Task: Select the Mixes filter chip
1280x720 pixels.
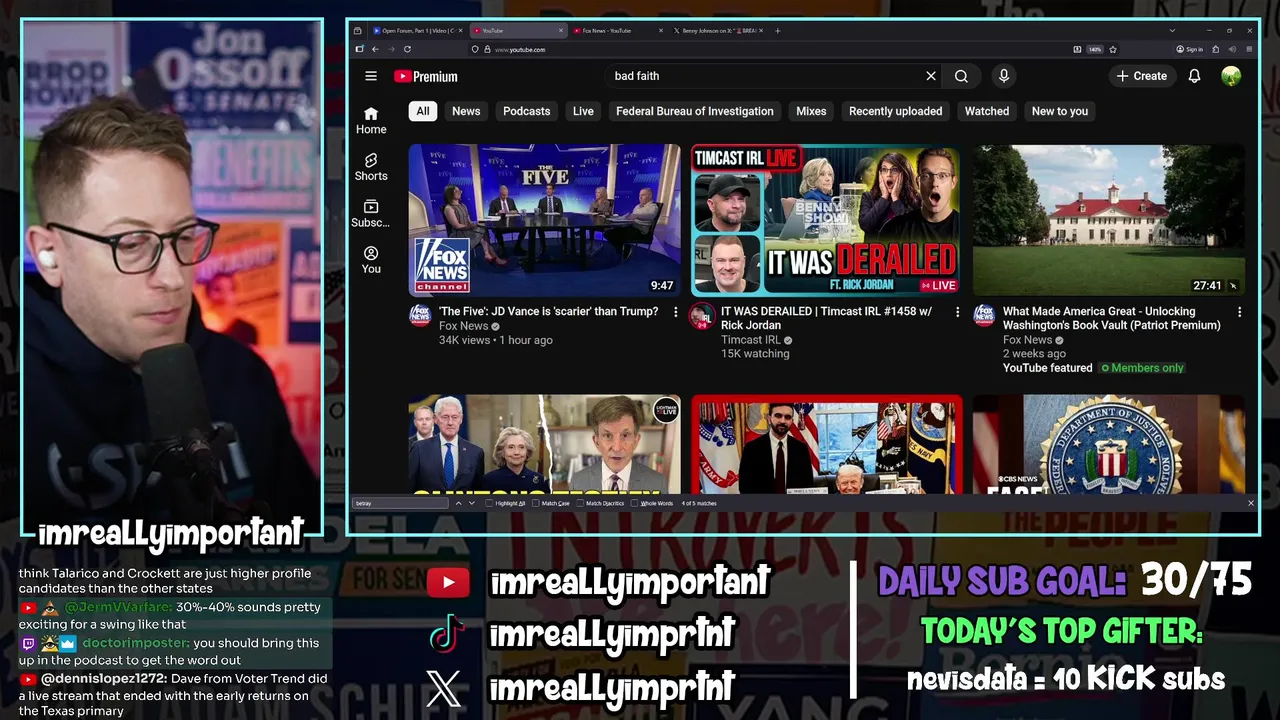Action: pyautogui.click(x=811, y=111)
